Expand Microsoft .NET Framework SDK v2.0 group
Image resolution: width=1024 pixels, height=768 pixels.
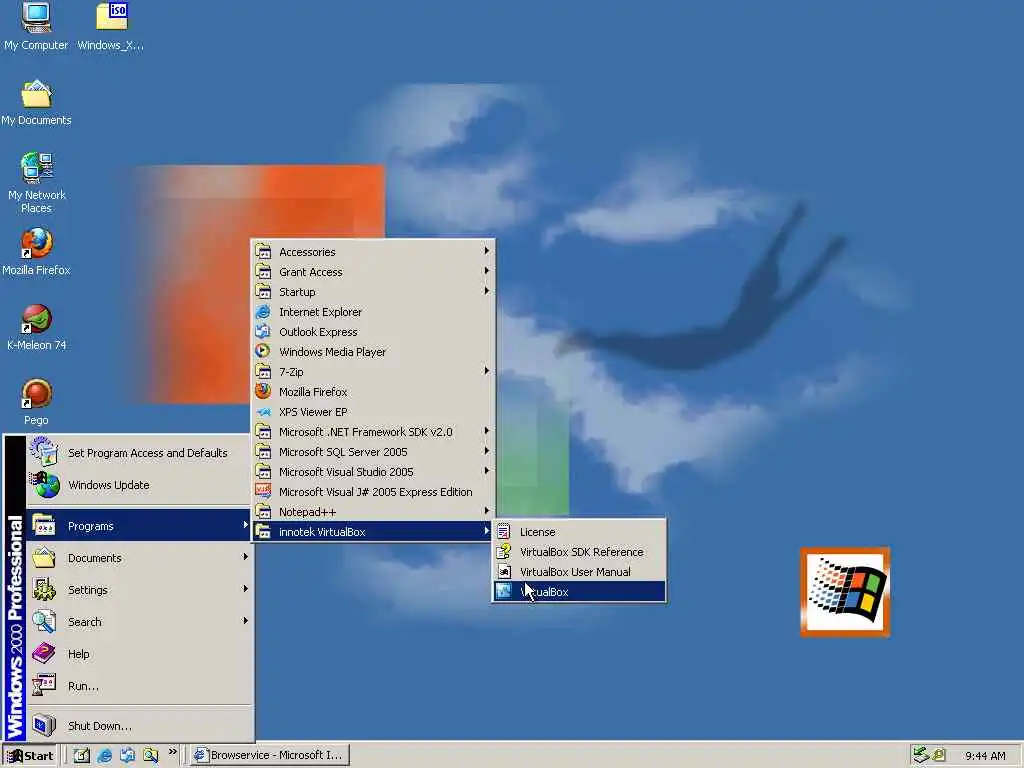373,432
